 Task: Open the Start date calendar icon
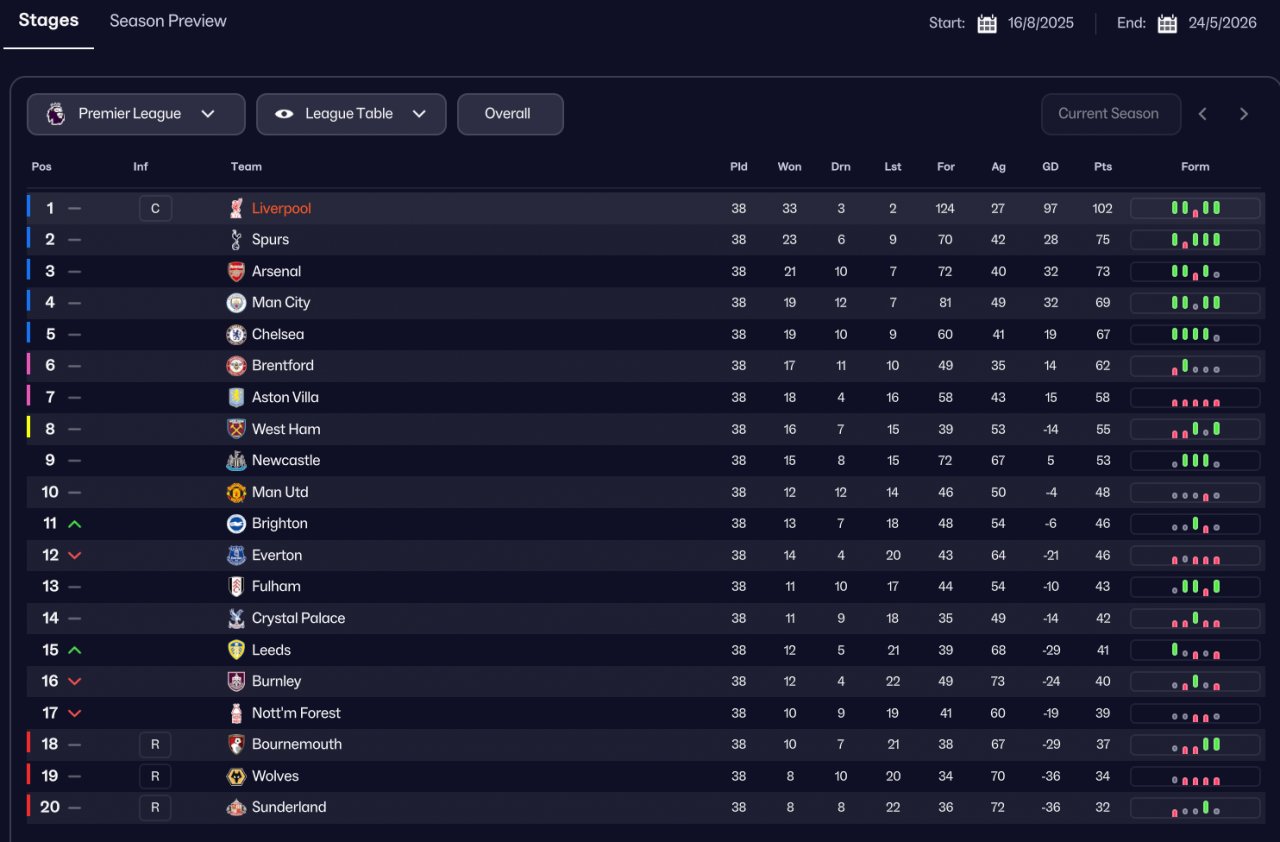click(x=987, y=23)
